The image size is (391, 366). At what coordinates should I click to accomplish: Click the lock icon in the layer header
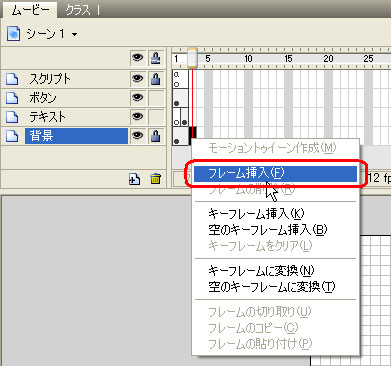156,58
